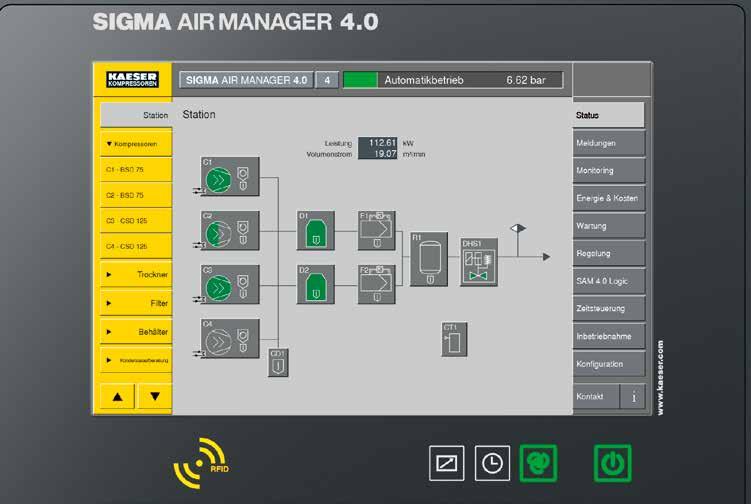This screenshot has width=751, height=504.
Task: Click the Kontakt button
Action: coord(596,397)
